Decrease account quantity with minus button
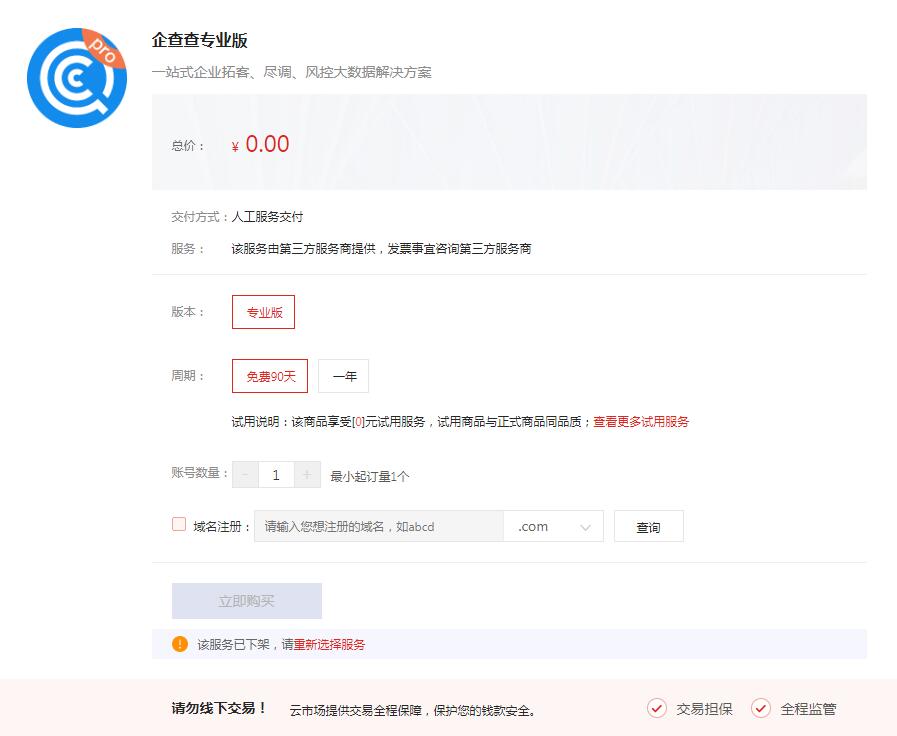Viewport: 897px width, 736px height. click(245, 475)
